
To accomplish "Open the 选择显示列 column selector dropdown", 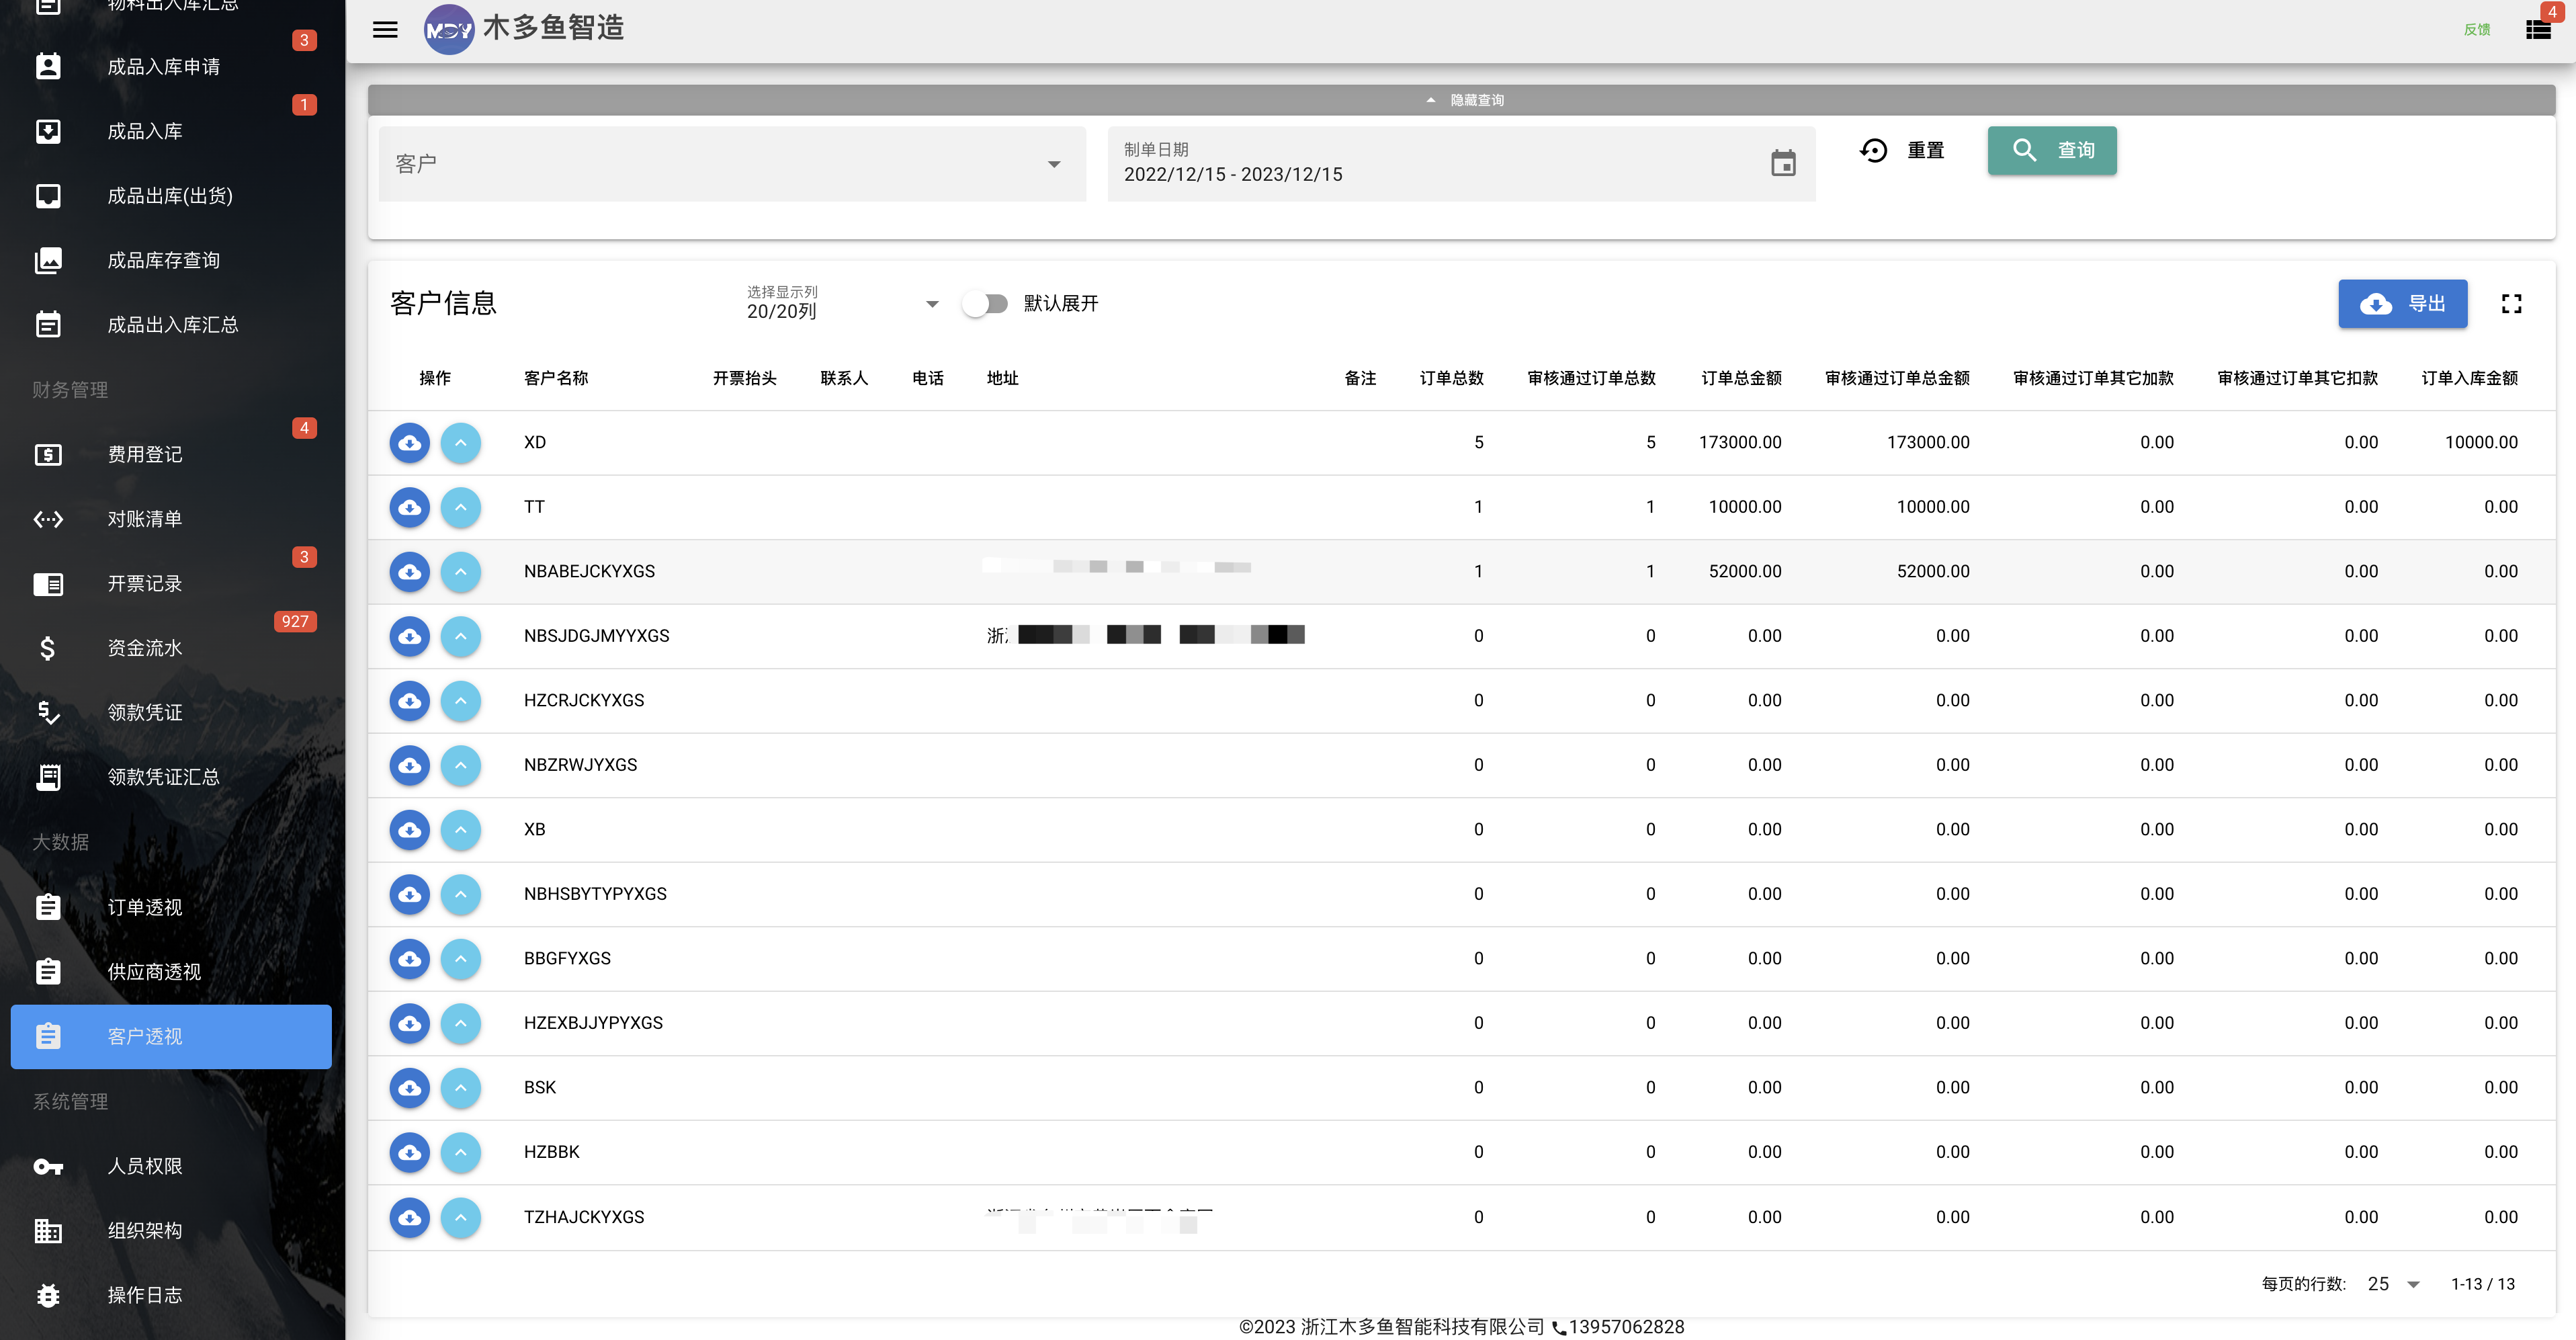I will coord(843,303).
